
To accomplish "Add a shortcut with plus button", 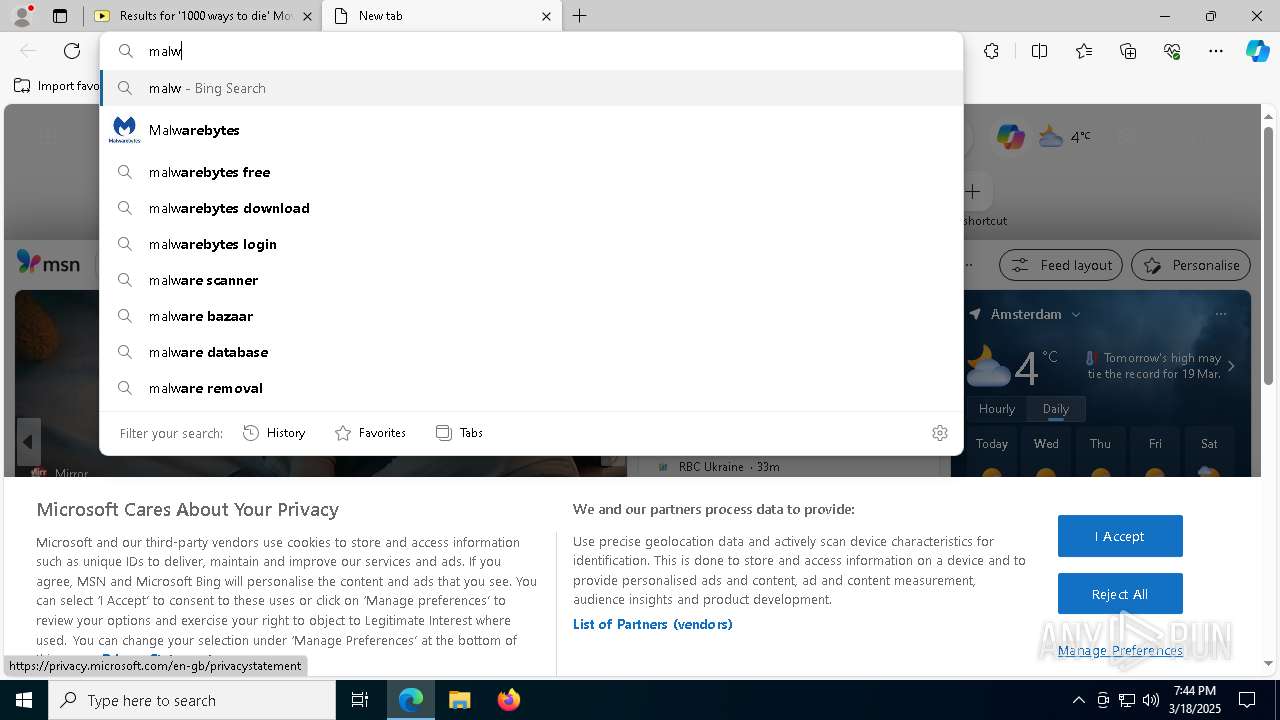I will [973, 191].
